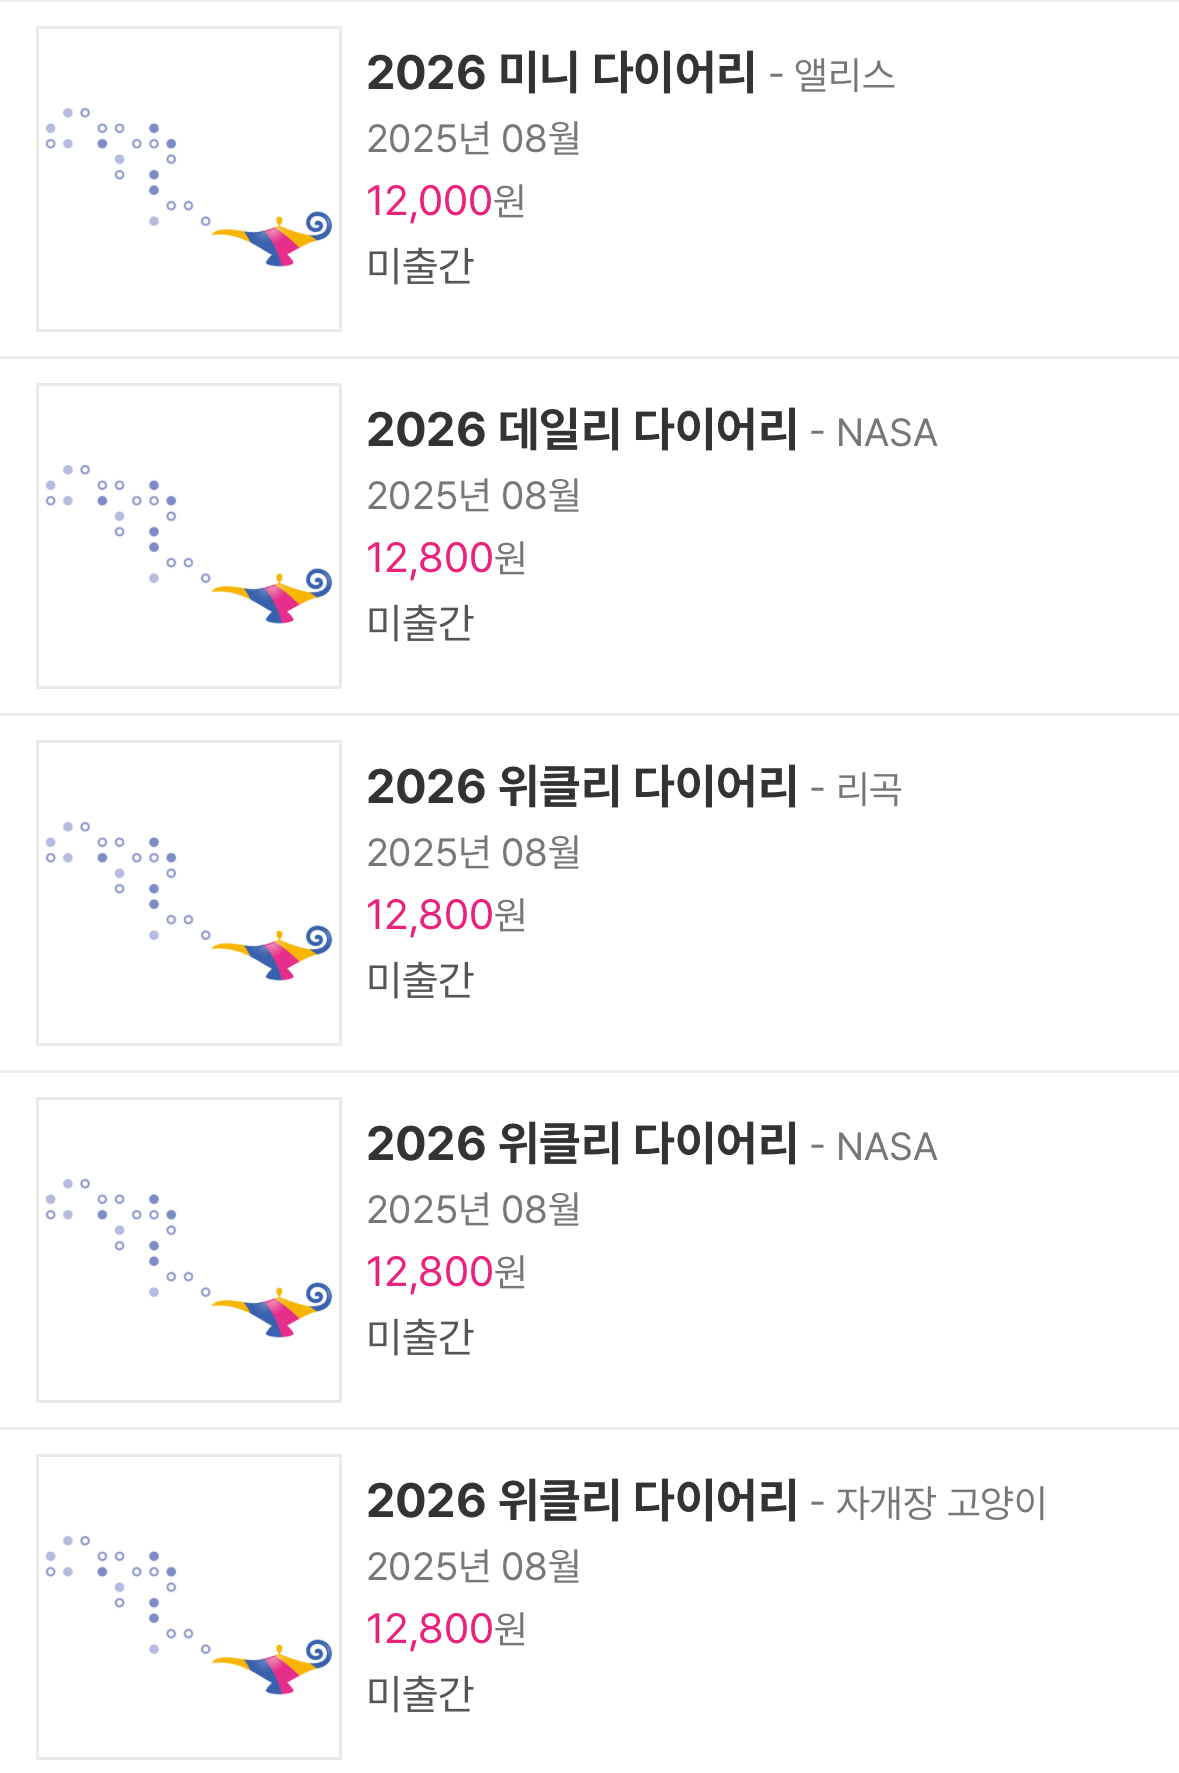Click the title 2026 데일리 다이어리
Screen dimensions: 1179x1773
tap(582, 430)
